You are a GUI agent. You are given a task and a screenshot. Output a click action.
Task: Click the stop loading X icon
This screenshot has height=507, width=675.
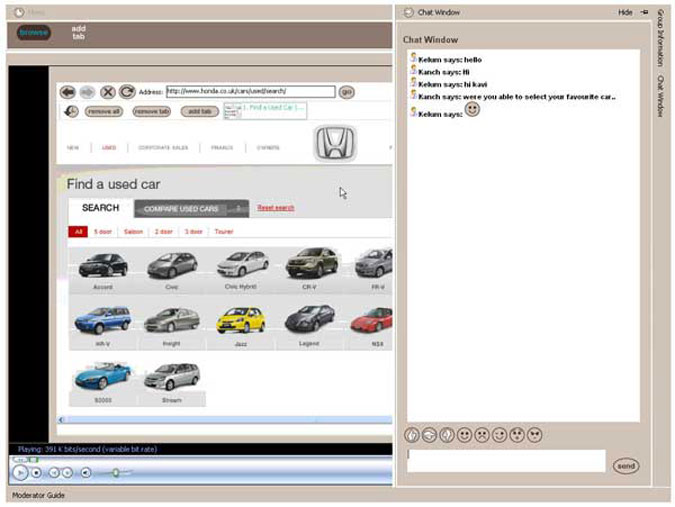[108, 92]
